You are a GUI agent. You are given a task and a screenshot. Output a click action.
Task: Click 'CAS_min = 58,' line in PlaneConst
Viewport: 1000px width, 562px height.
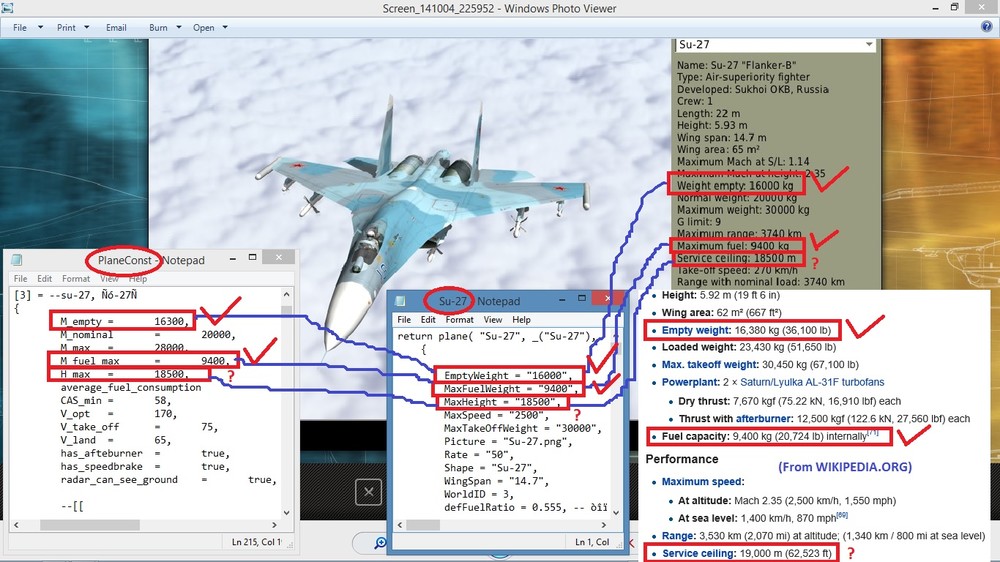(116, 401)
